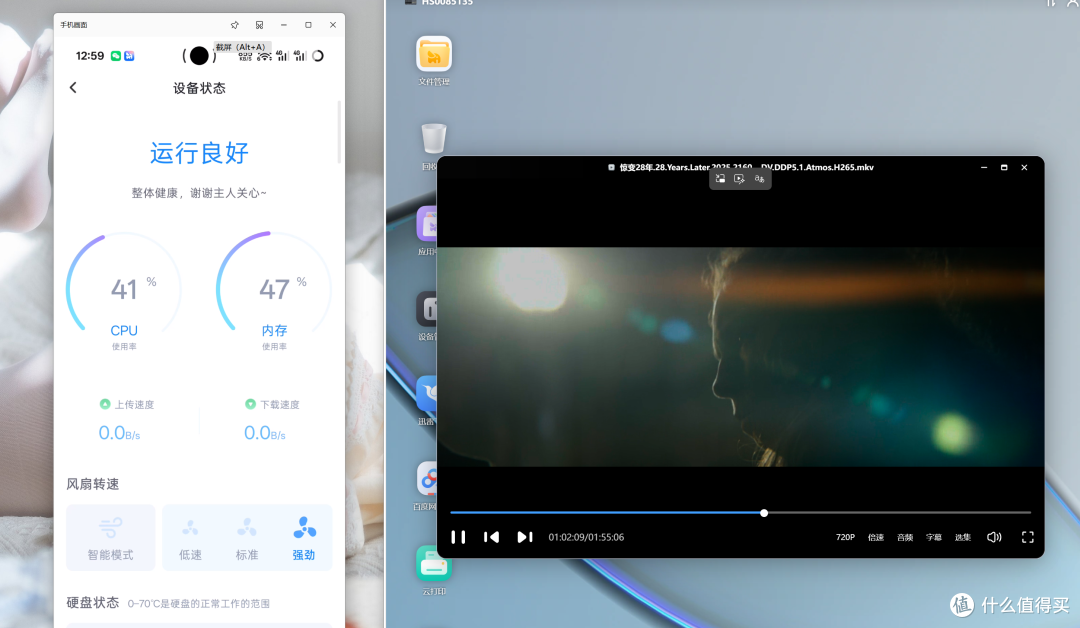Maximize the video player window

tap(1004, 167)
